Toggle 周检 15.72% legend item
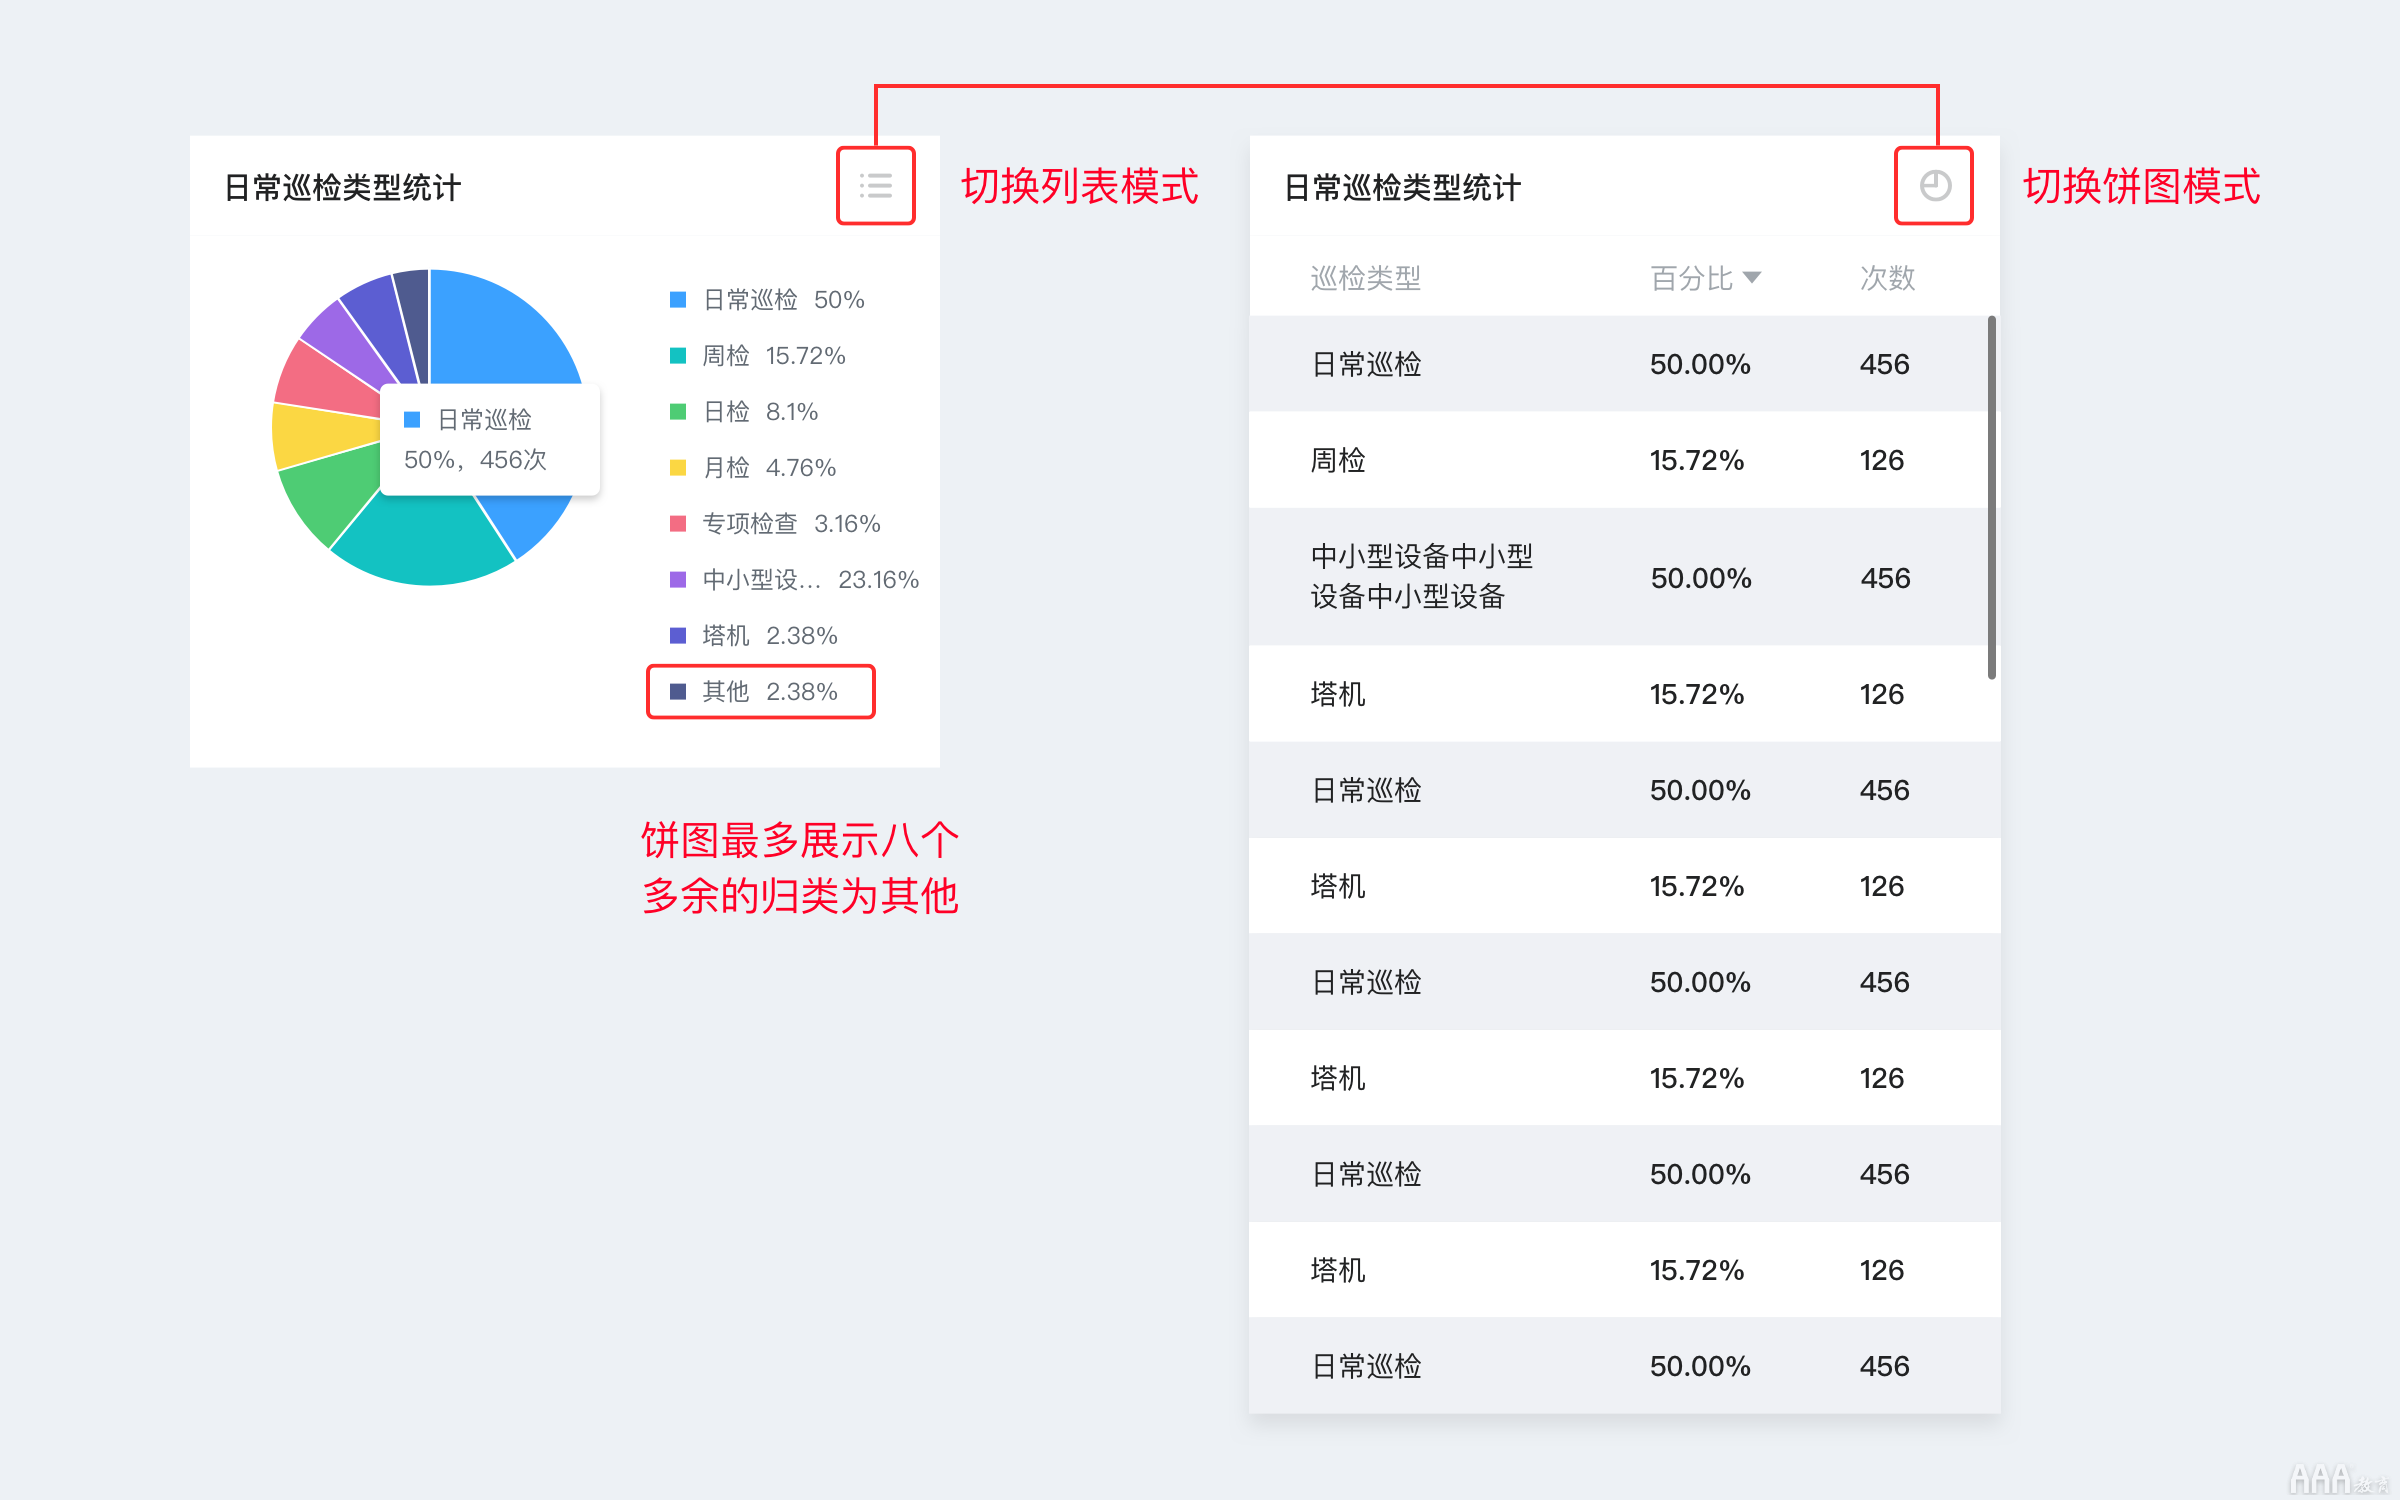Viewport: 2400px width, 1500px height. pos(757,356)
